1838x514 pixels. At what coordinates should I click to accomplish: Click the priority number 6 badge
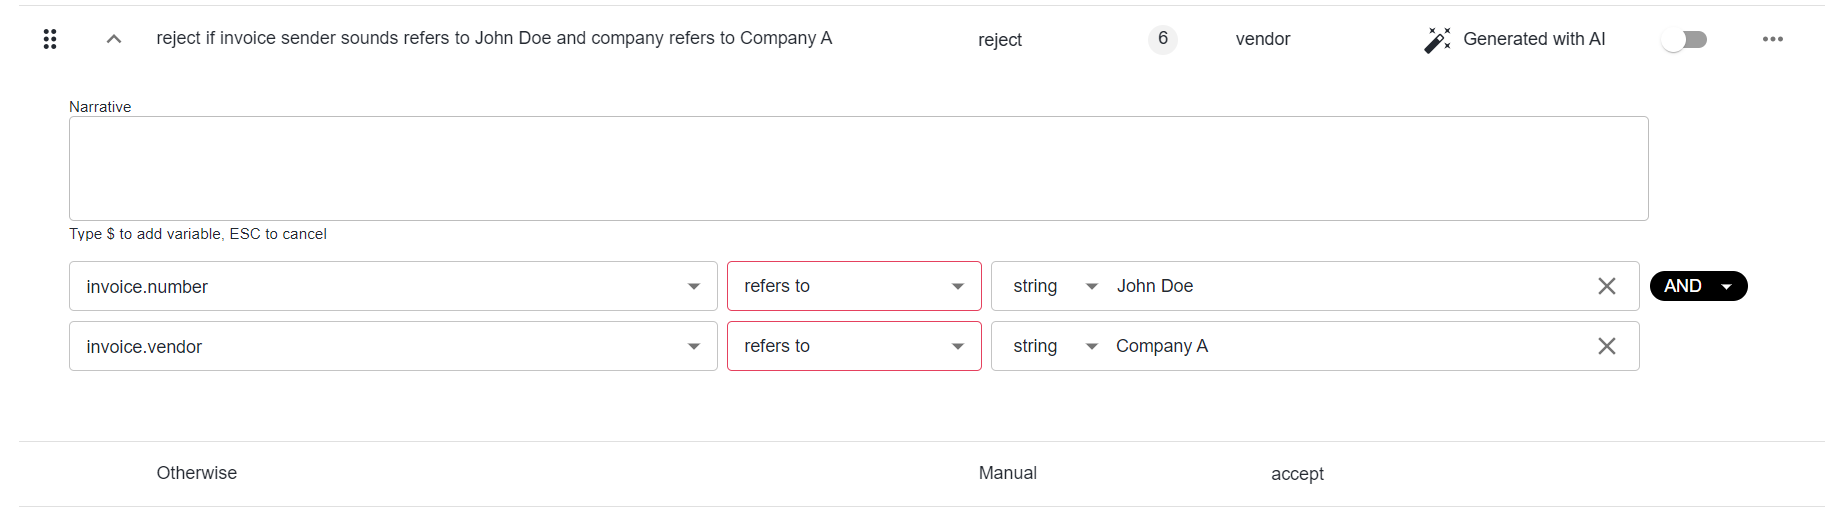pyautogui.click(x=1163, y=39)
